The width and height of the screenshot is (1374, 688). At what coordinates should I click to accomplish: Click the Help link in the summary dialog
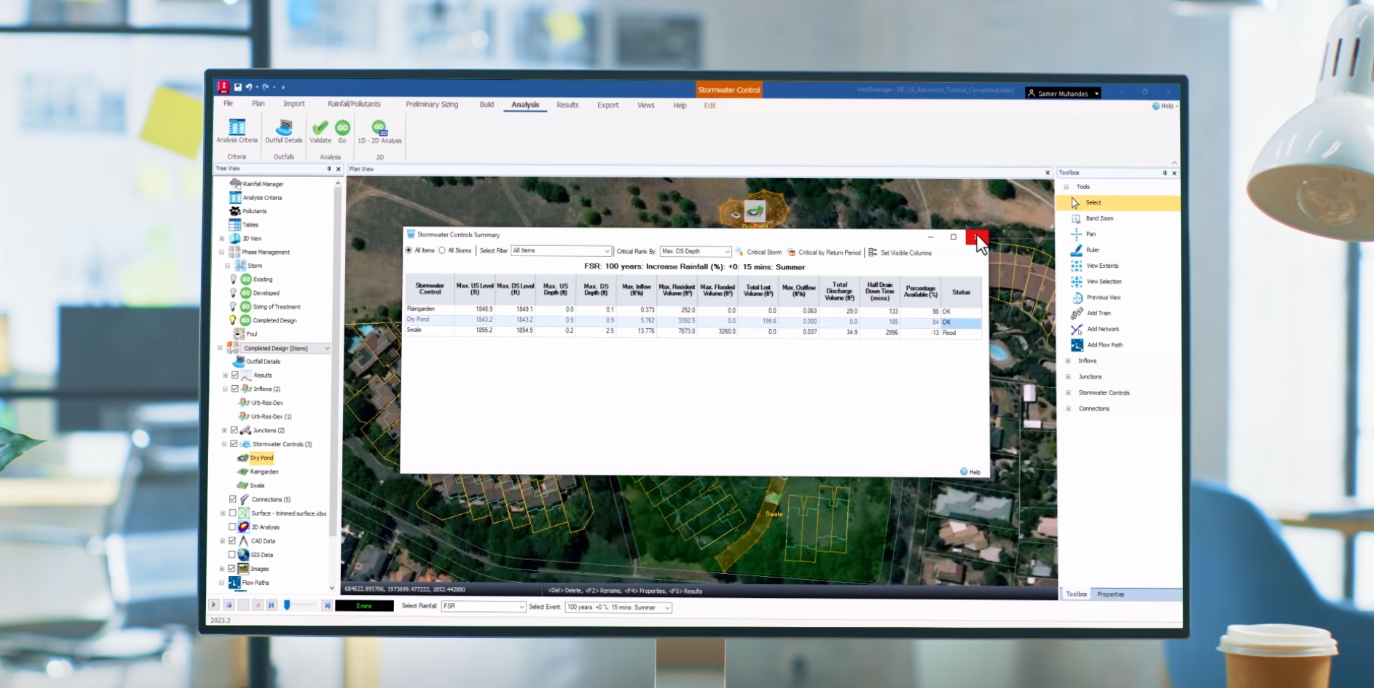(971, 471)
